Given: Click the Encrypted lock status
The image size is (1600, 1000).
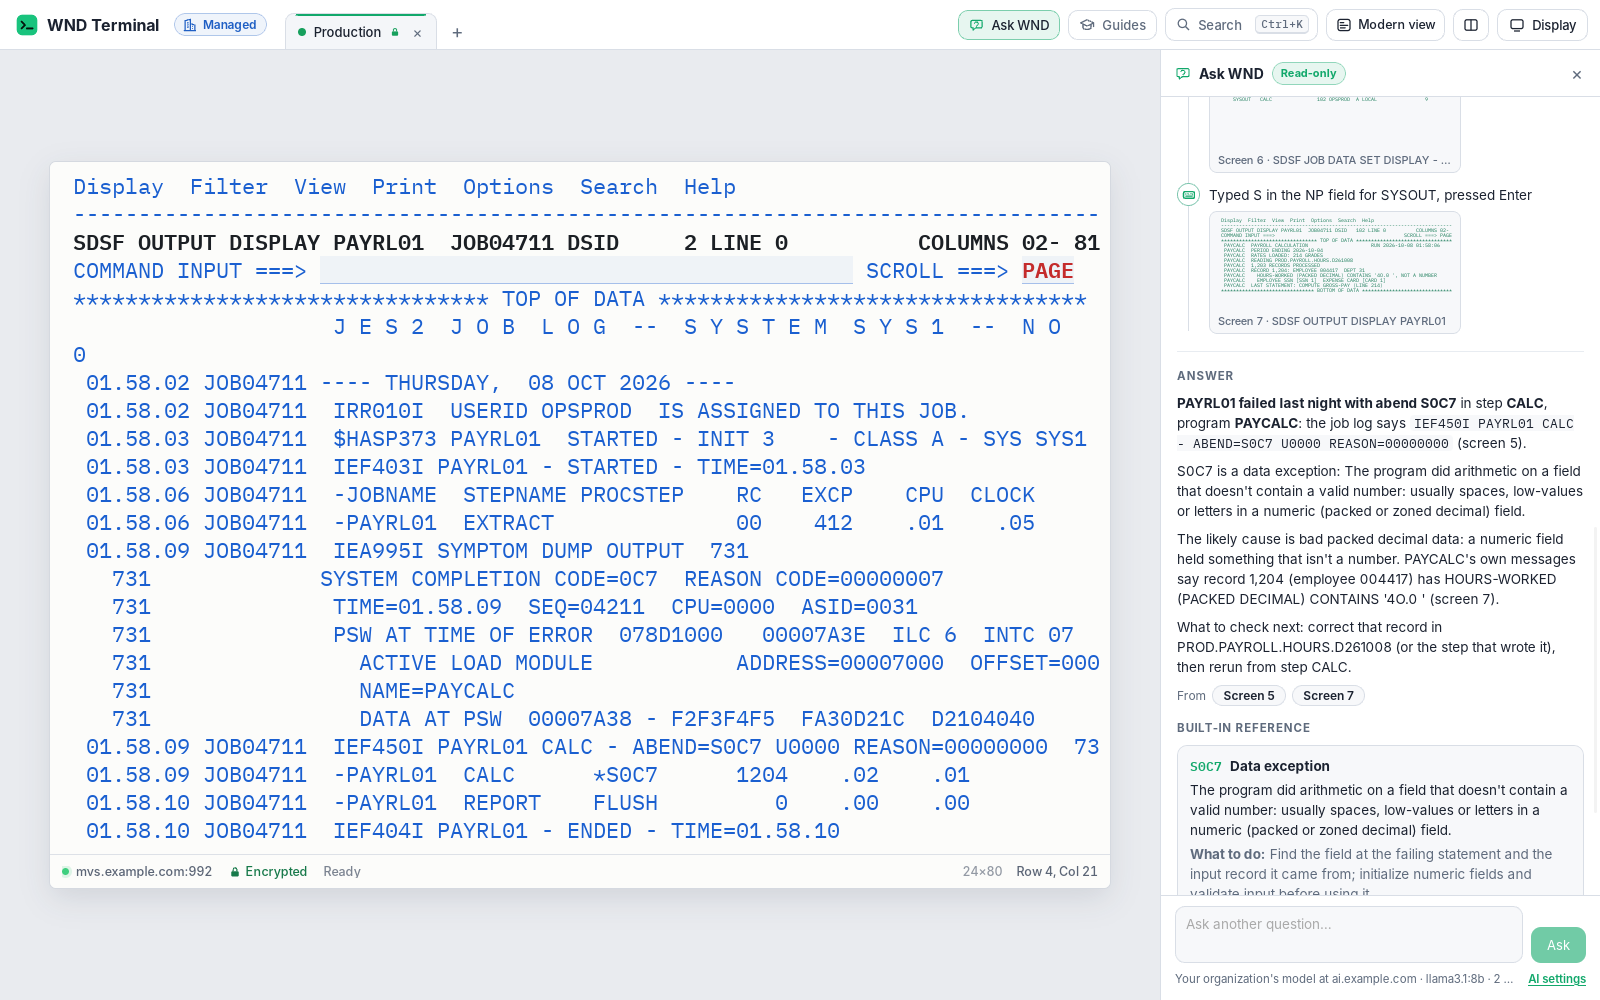Looking at the screenshot, I should pos(269,872).
